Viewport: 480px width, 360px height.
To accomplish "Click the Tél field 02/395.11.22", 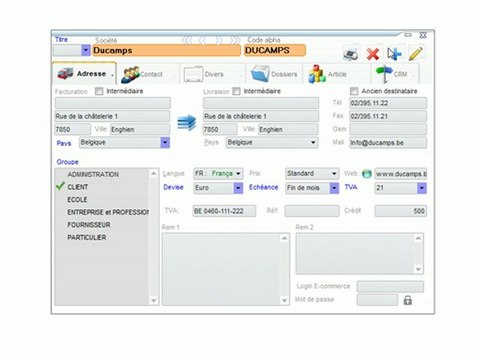I will [x=388, y=103].
